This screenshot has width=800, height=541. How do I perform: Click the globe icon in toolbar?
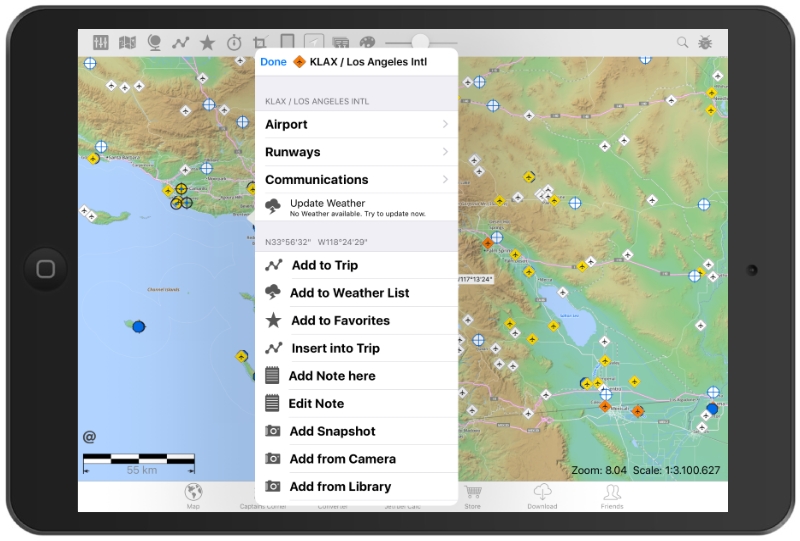154,42
